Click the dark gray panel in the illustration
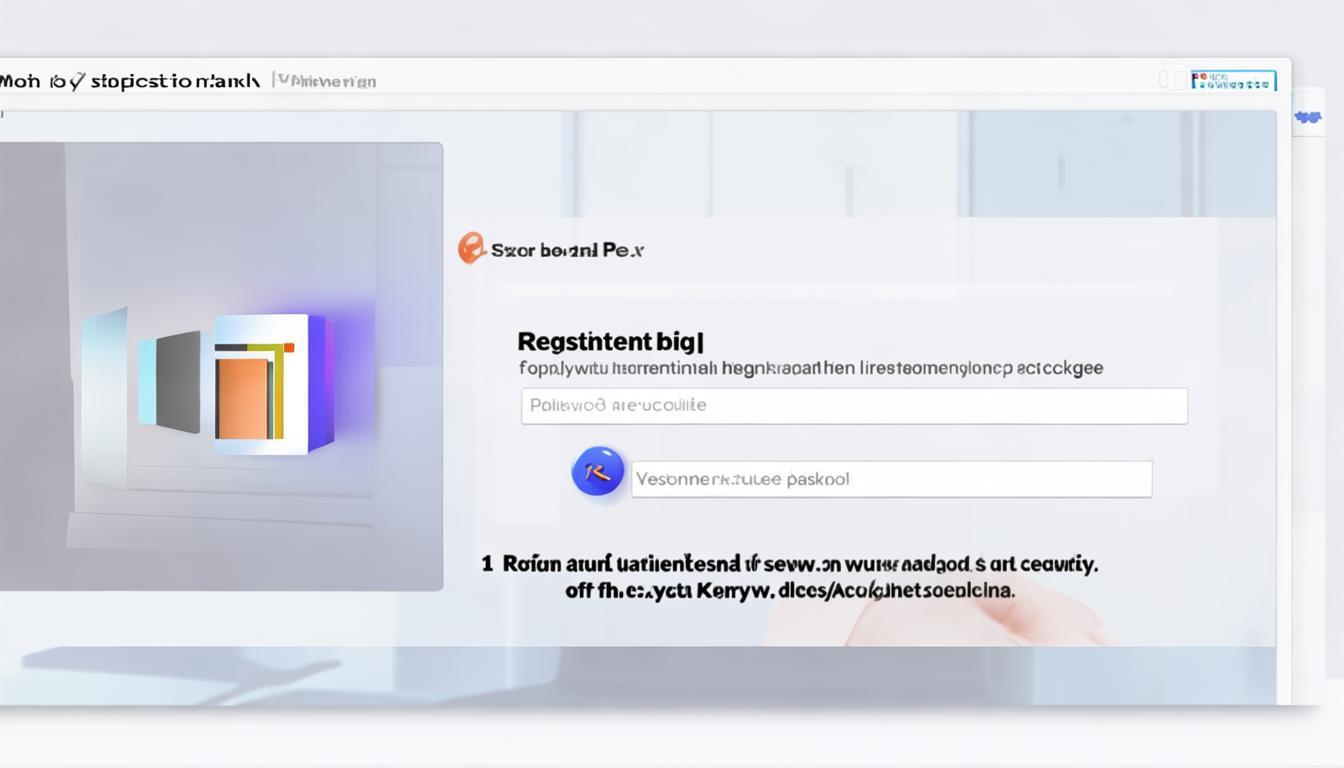Image resolution: width=1344 pixels, height=768 pixels. [x=178, y=382]
